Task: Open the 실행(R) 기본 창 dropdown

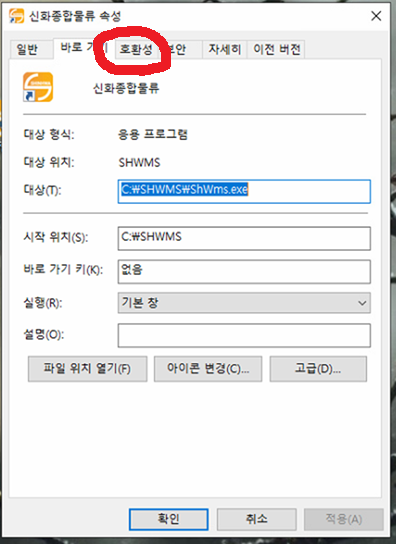Action: pyautogui.click(x=244, y=303)
